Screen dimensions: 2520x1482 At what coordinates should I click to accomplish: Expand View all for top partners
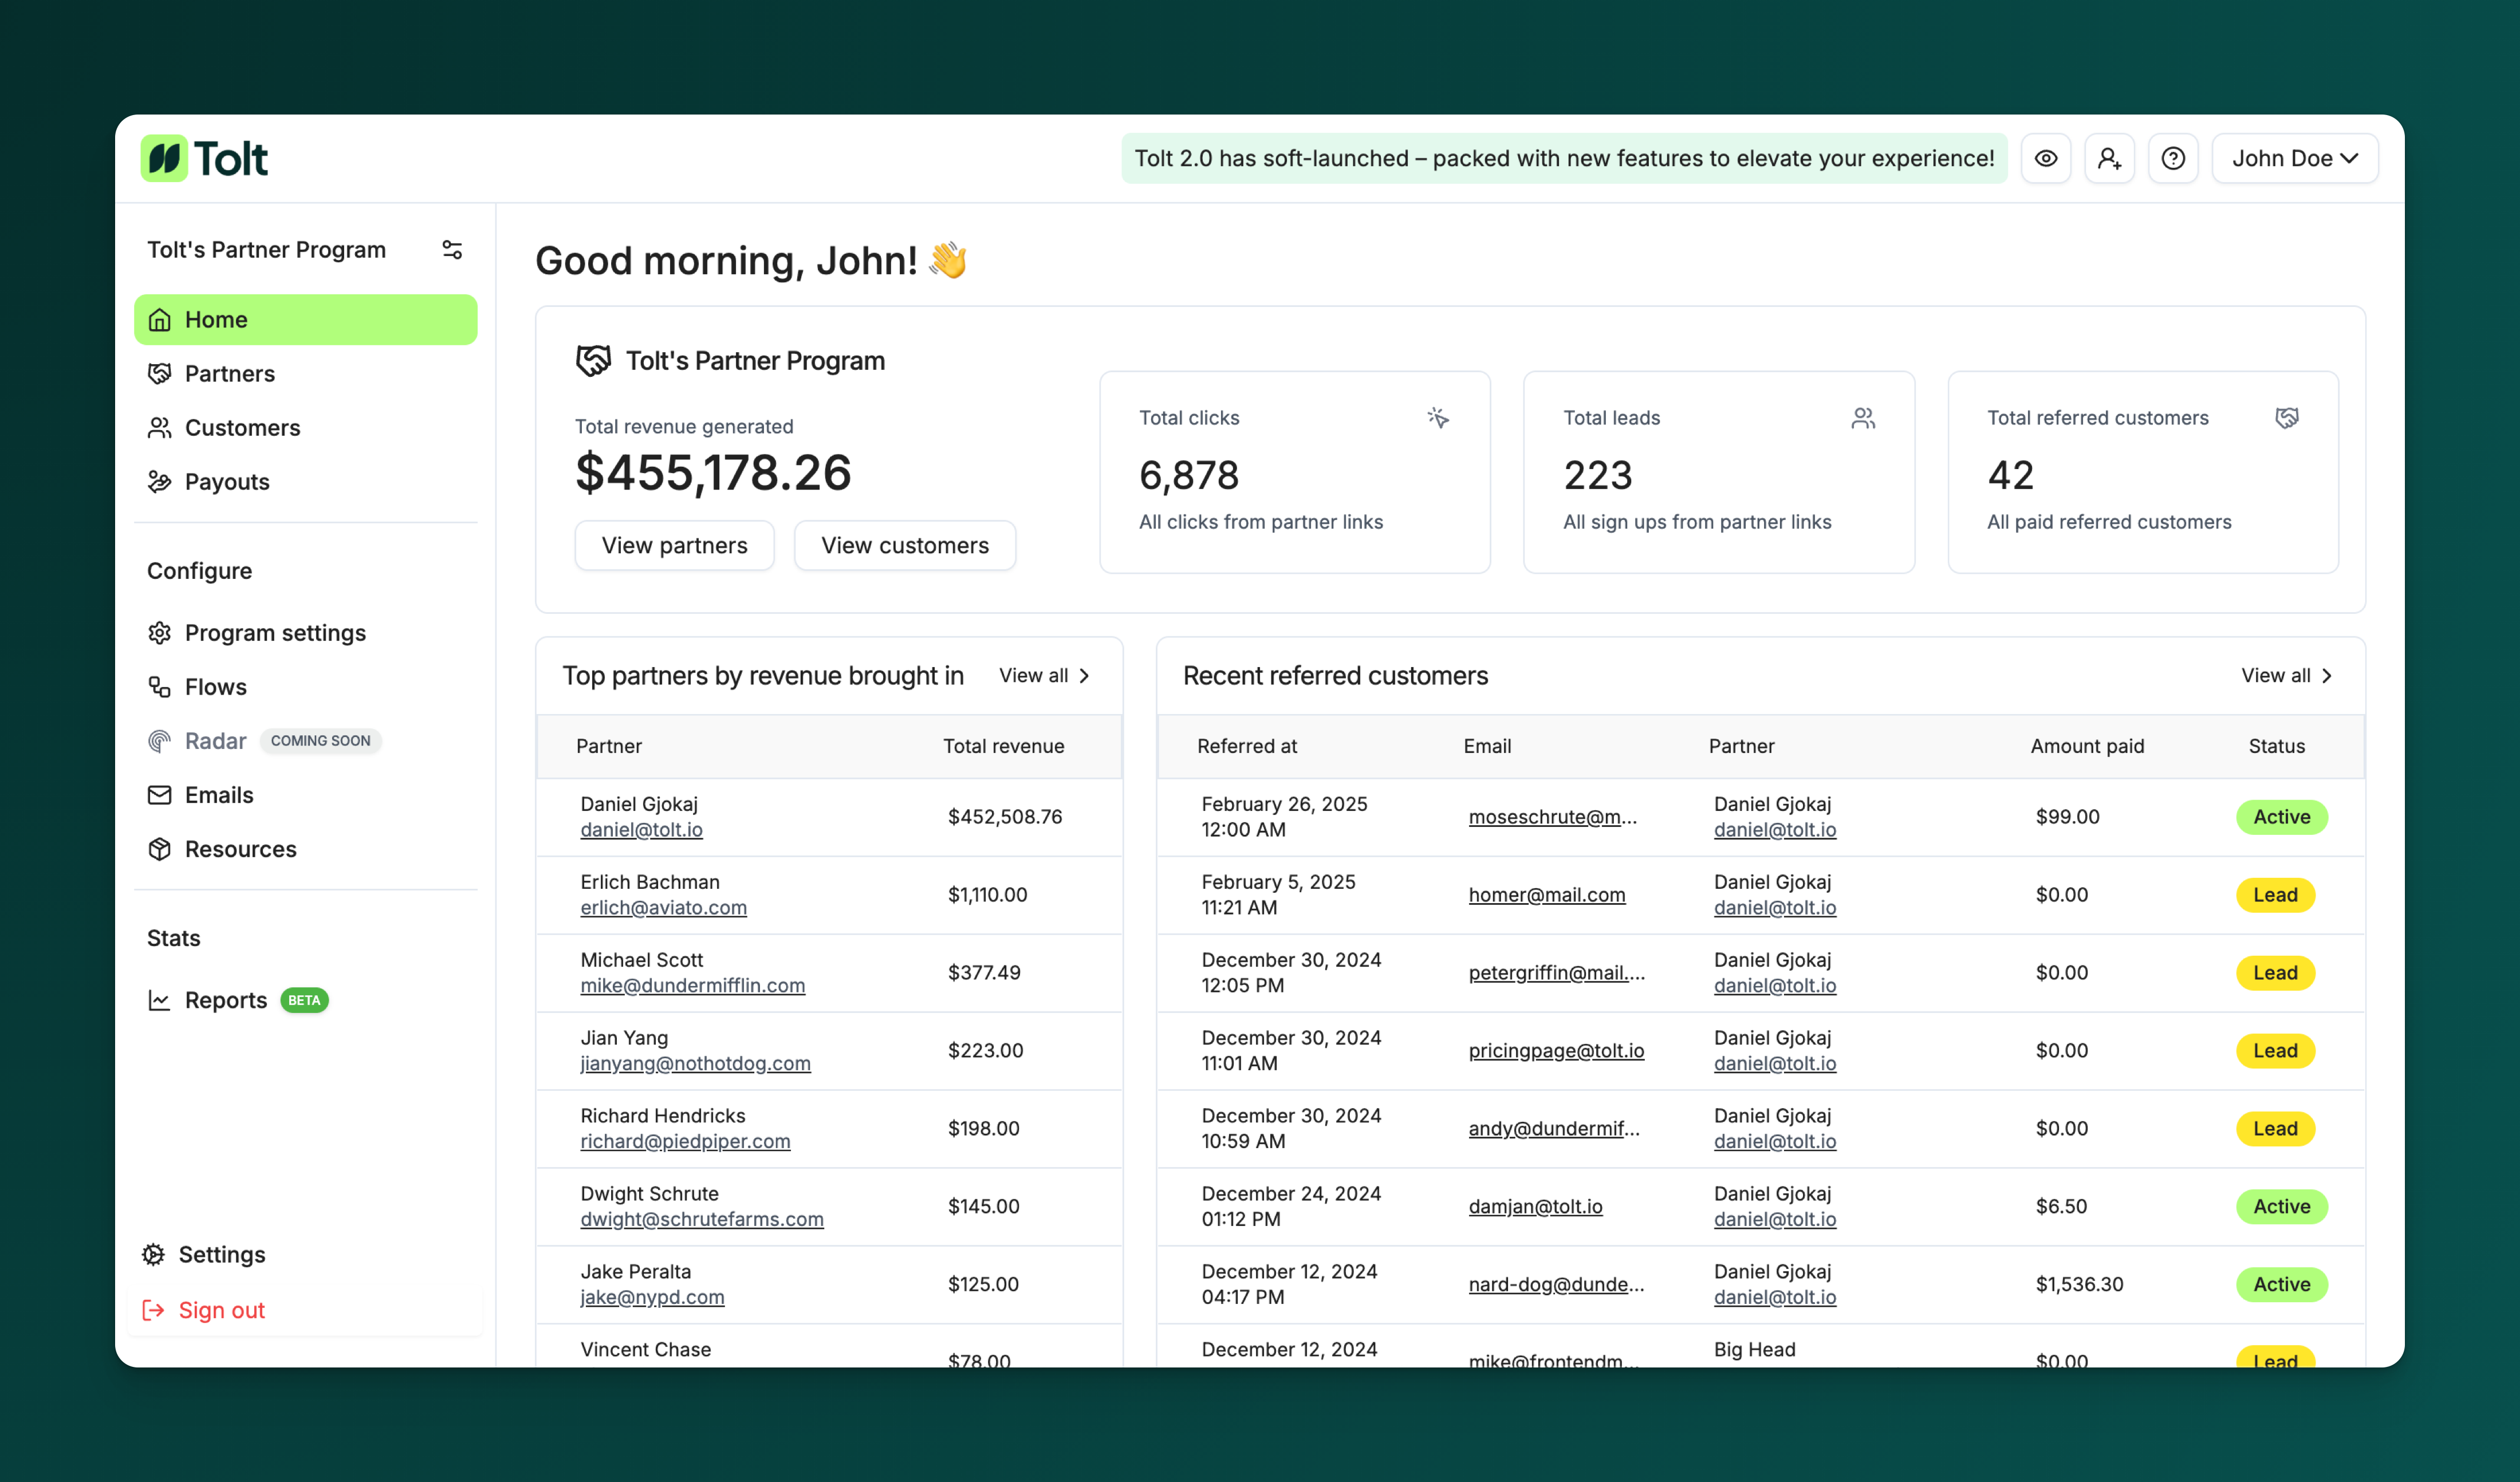click(1044, 675)
